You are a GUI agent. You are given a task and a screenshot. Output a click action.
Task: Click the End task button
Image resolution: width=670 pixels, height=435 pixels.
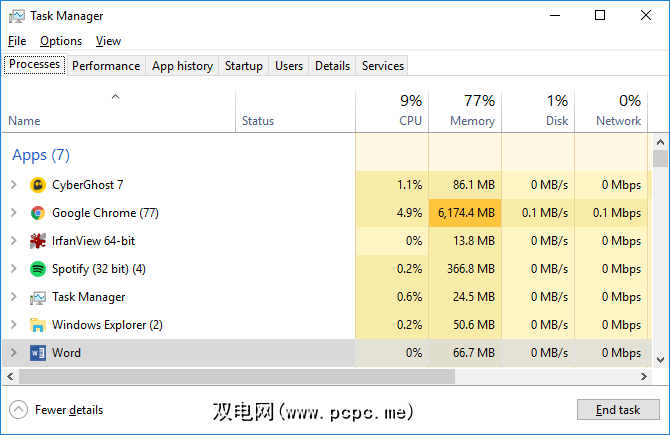617,410
